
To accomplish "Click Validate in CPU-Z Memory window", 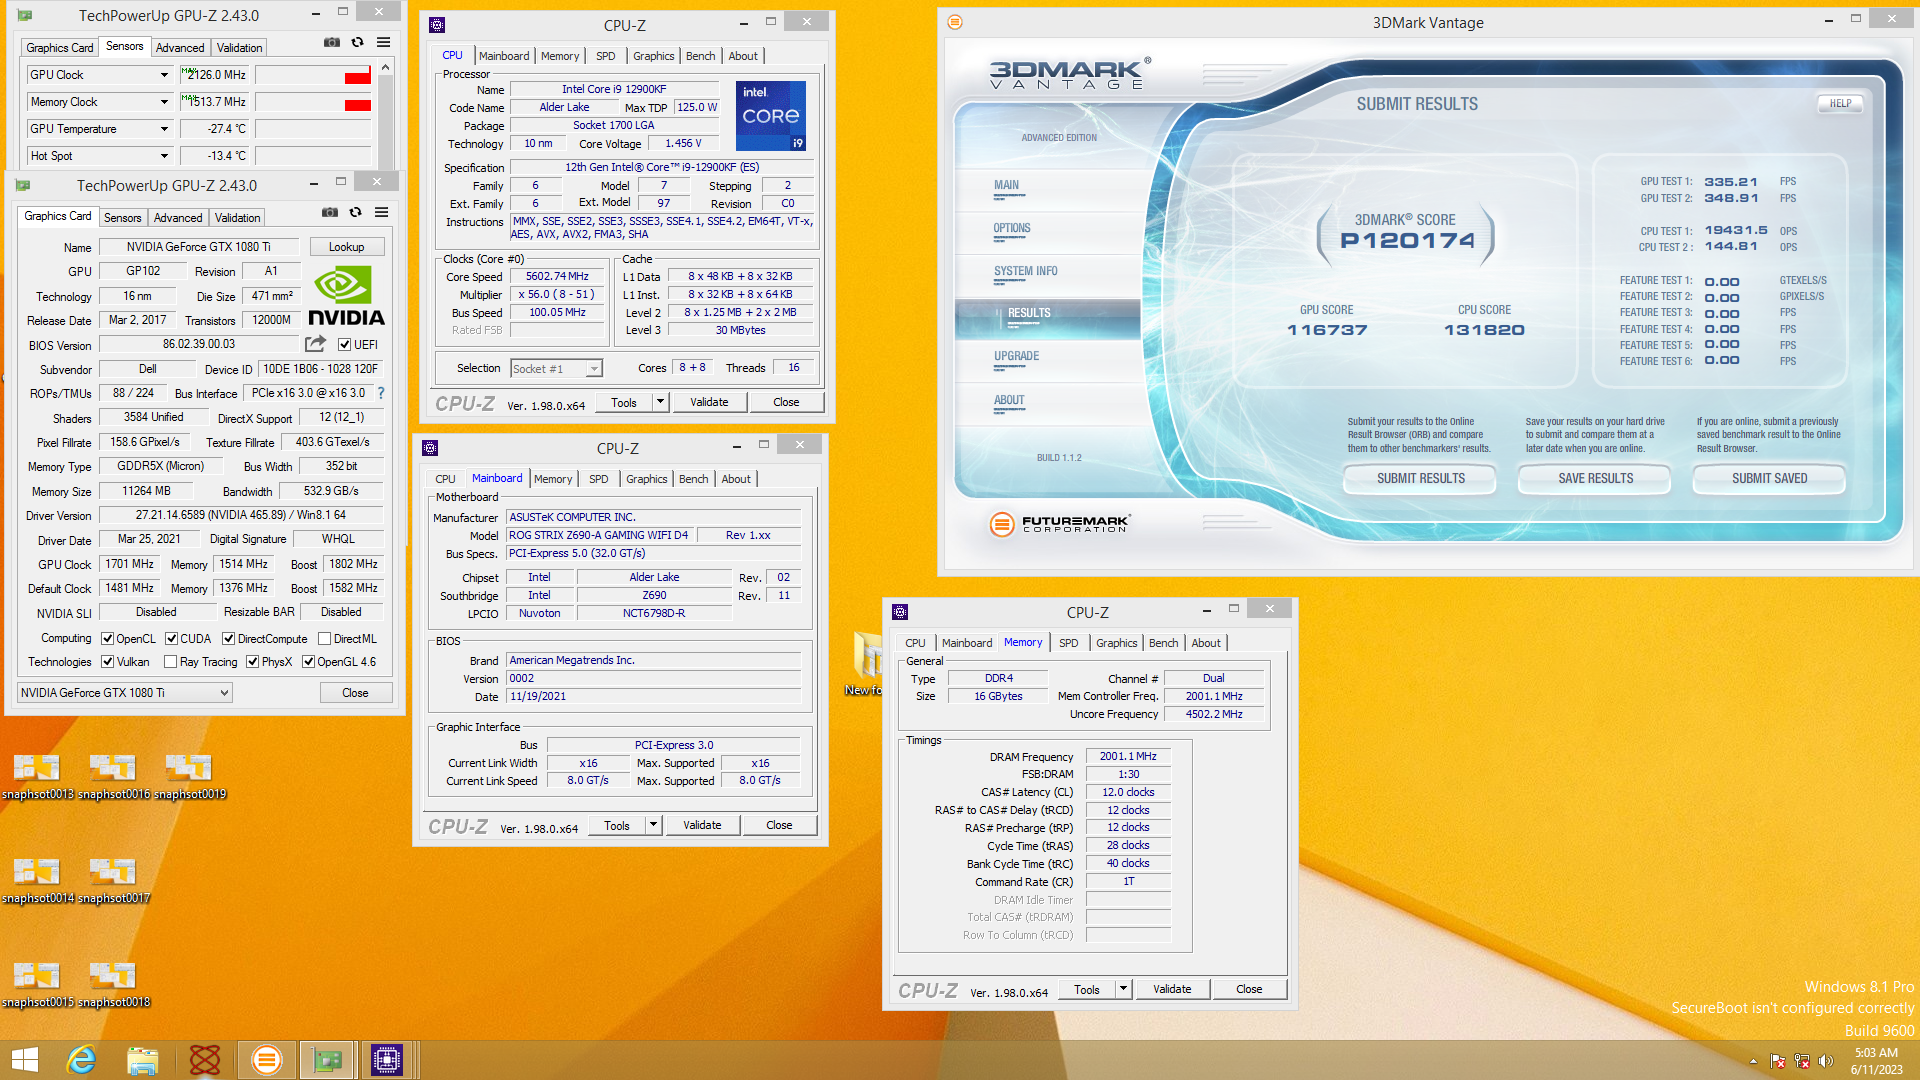I will (x=1172, y=989).
